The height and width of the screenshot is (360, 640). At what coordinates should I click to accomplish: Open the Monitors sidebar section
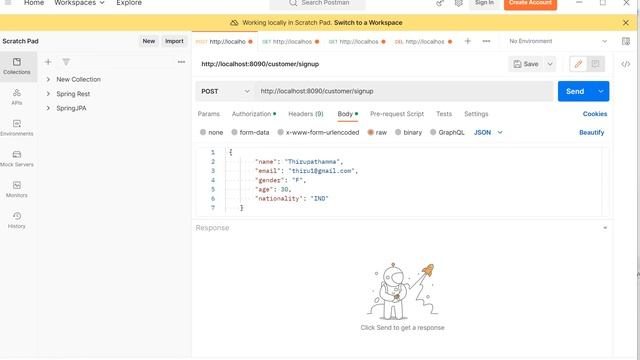pyautogui.click(x=17, y=189)
